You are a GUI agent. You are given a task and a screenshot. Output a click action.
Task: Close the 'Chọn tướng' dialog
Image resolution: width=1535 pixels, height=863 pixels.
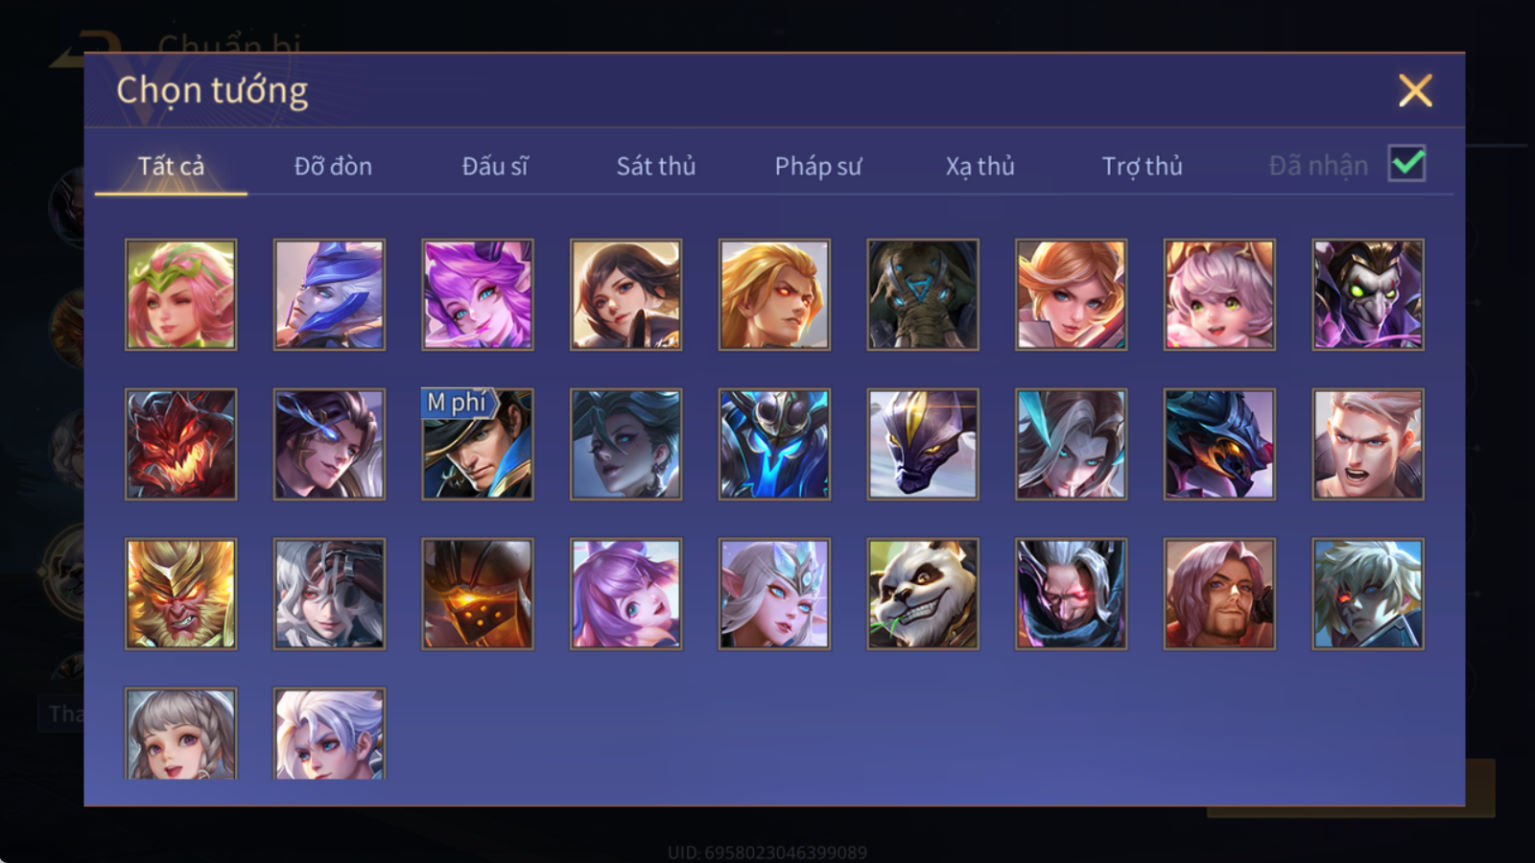click(x=1415, y=91)
